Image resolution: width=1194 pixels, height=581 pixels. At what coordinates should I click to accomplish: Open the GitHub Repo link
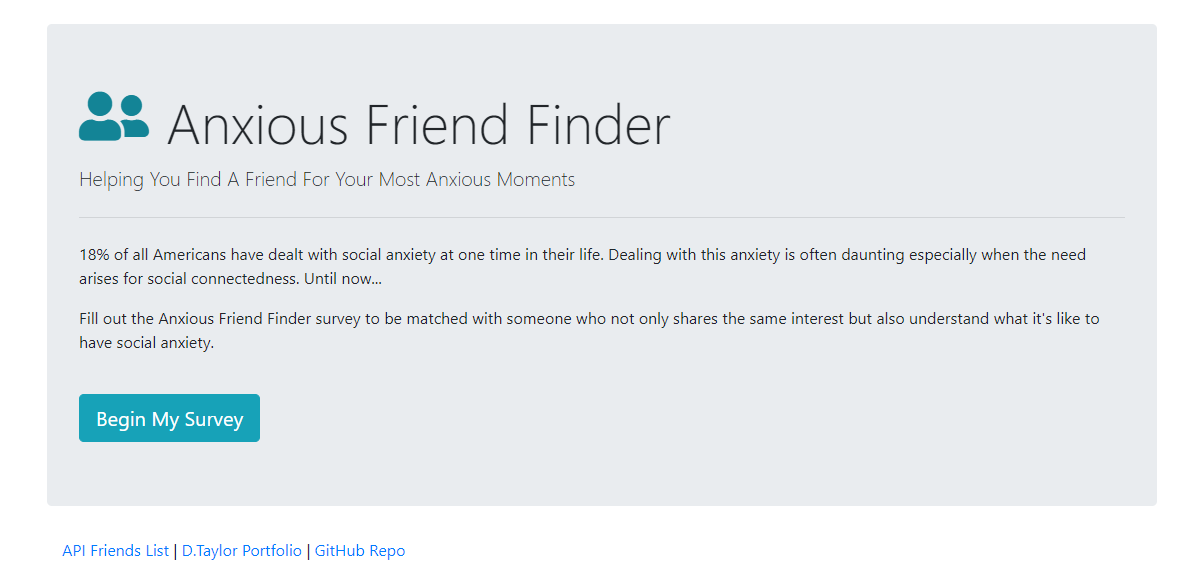pos(360,551)
